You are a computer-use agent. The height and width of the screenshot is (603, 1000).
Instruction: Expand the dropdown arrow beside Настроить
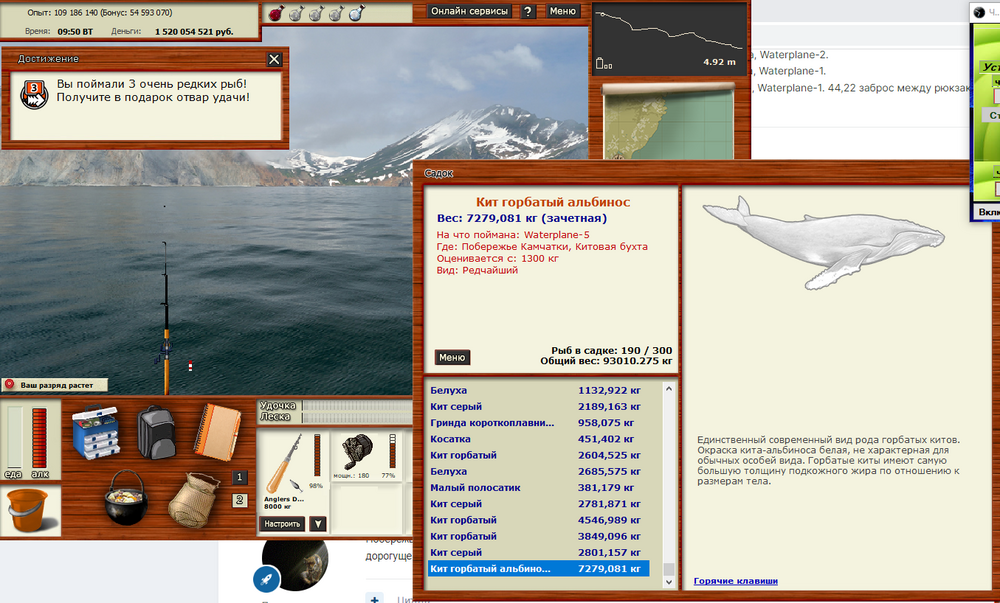317,523
